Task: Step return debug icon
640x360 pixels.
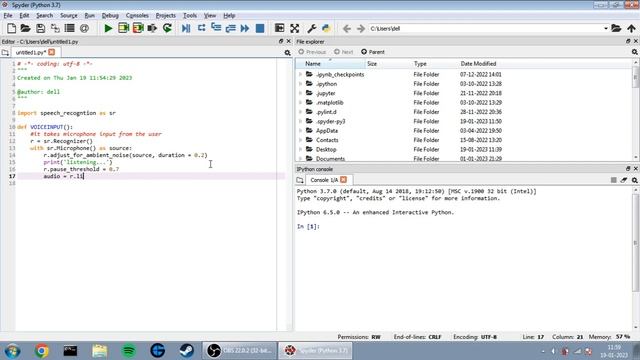Action: tap(231, 28)
